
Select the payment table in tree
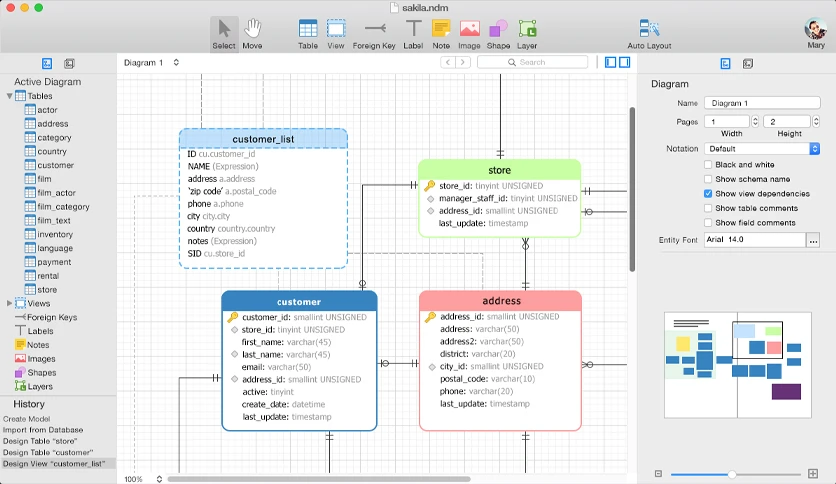54,262
